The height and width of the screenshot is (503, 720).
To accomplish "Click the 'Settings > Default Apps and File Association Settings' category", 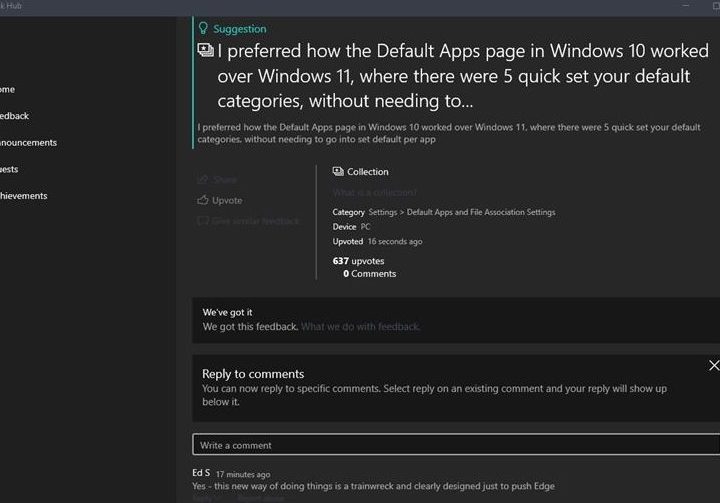I will [x=461, y=212].
